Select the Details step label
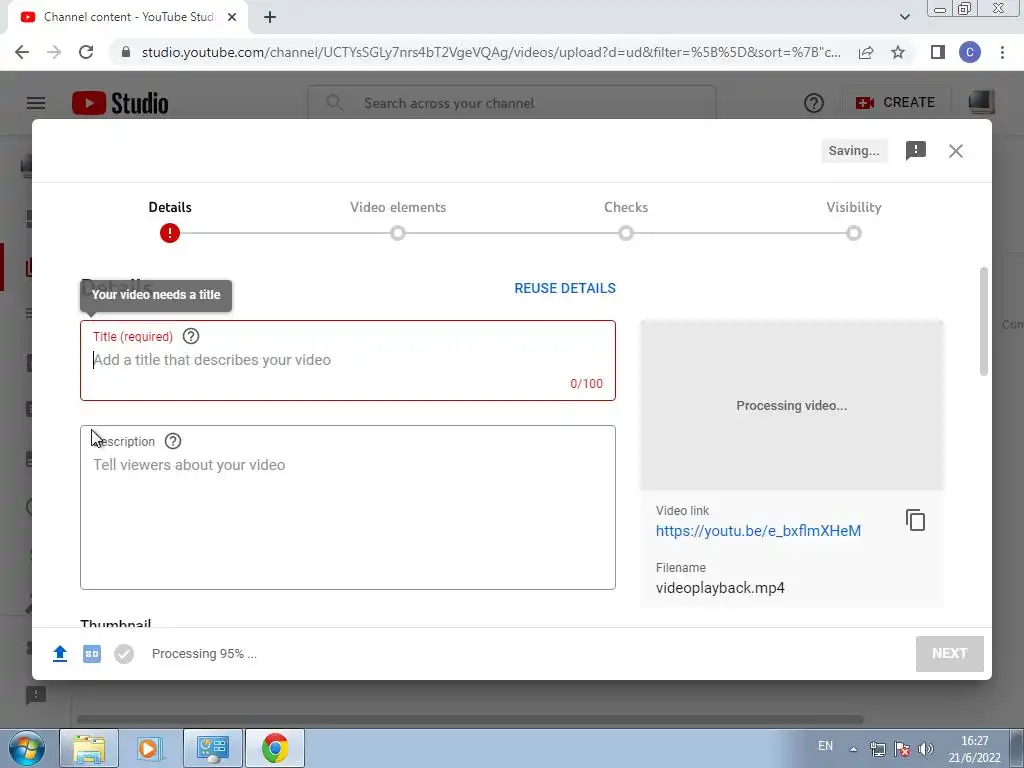 170,207
